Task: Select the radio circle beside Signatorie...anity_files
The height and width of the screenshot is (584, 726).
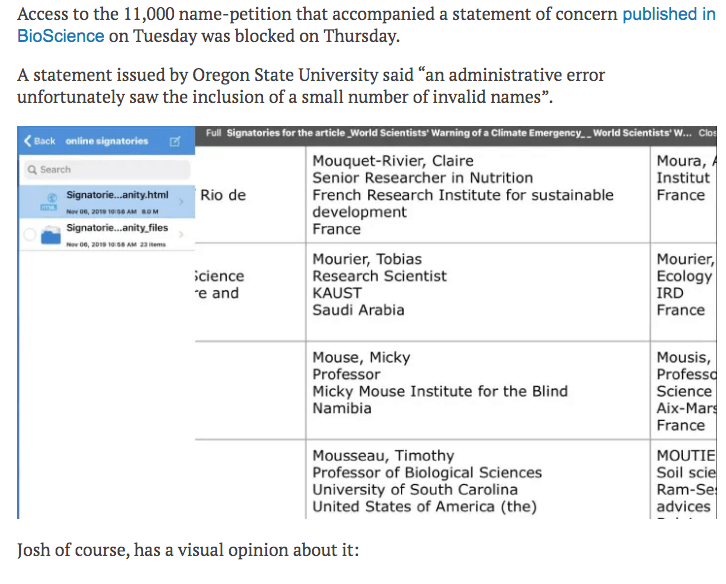Action: [30, 236]
